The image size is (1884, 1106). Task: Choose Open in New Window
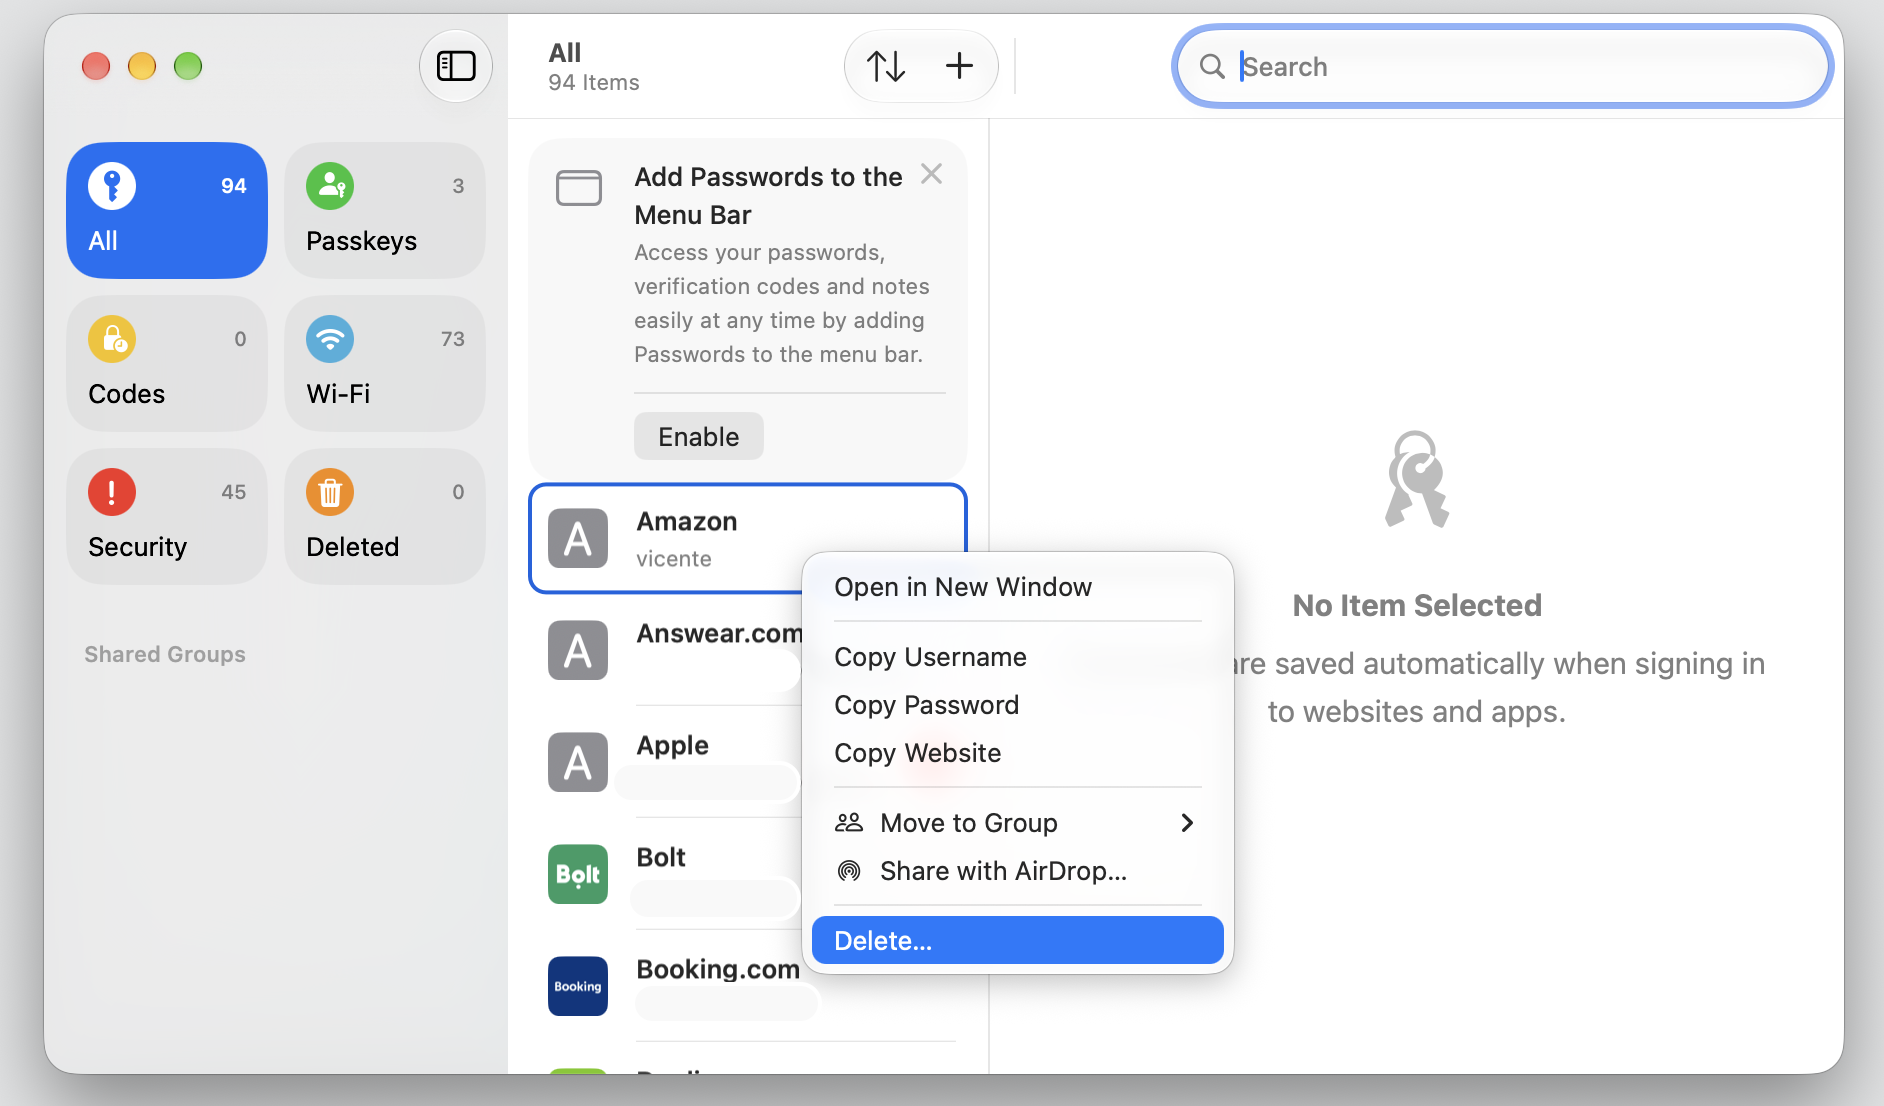(1018, 587)
